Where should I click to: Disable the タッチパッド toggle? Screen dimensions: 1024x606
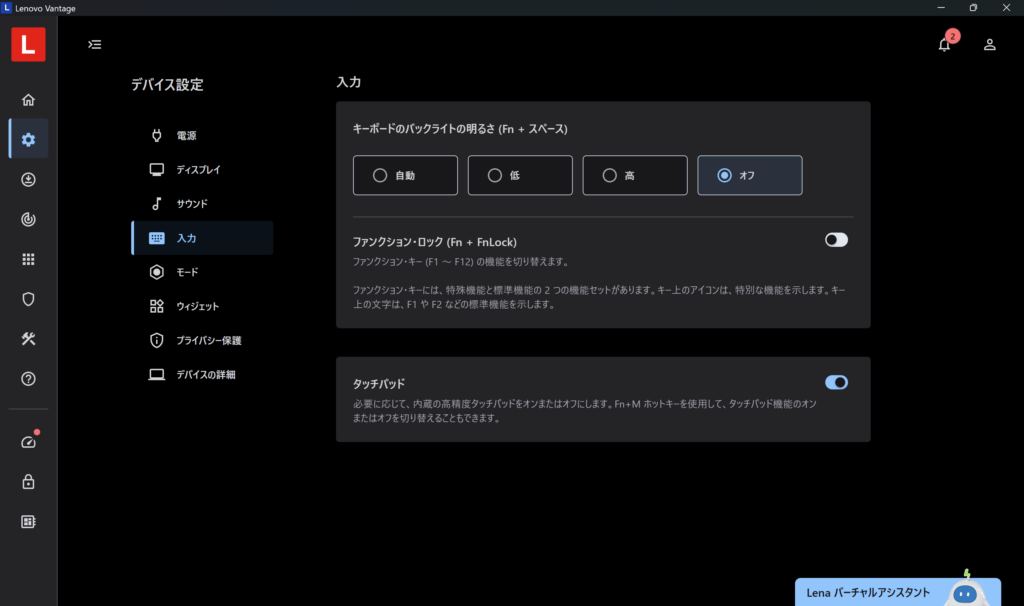(x=836, y=382)
